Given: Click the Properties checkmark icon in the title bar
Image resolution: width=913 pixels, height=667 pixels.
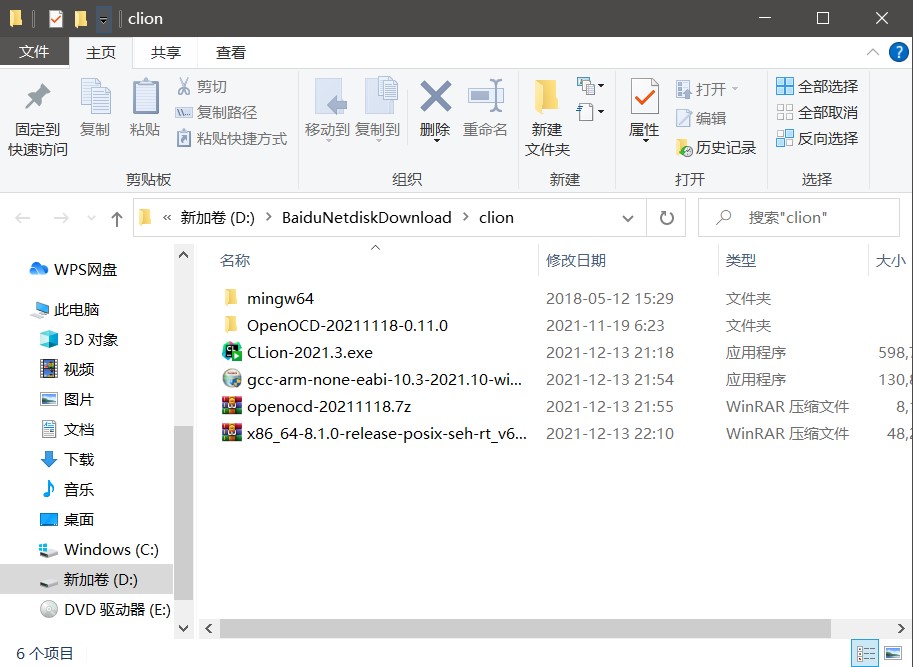Looking at the screenshot, I should (55, 19).
